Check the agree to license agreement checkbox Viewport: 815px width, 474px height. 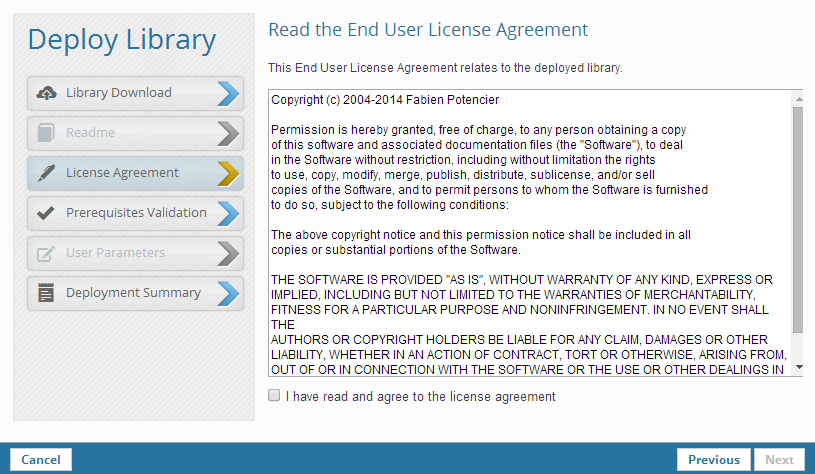pyautogui.click(x=274, y=396)
